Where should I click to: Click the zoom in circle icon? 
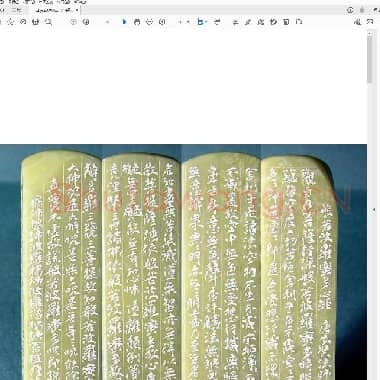tap(162, 22)
